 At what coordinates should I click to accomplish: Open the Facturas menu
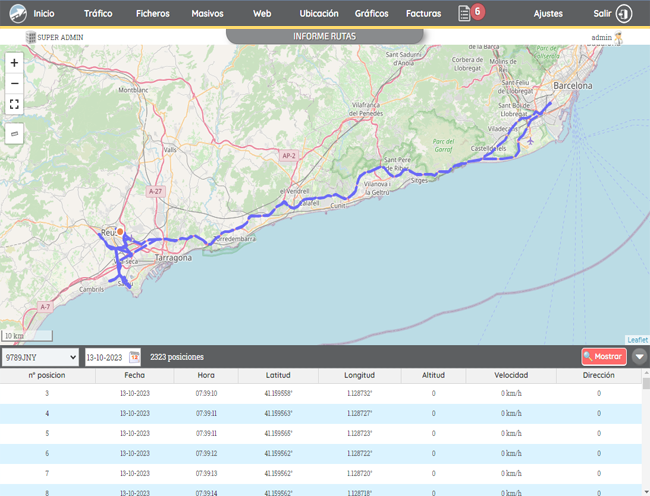tap(423, 14)
